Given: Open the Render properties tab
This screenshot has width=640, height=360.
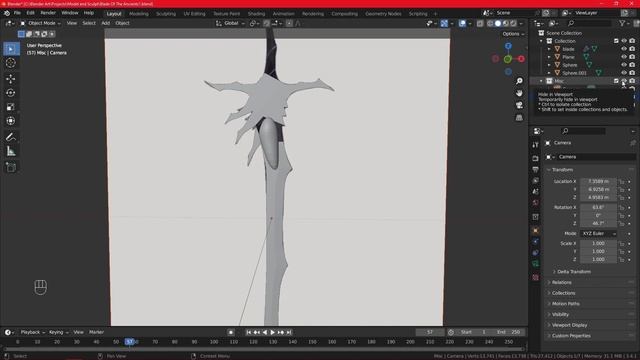Looking at the screenshot, I should 536,158.
